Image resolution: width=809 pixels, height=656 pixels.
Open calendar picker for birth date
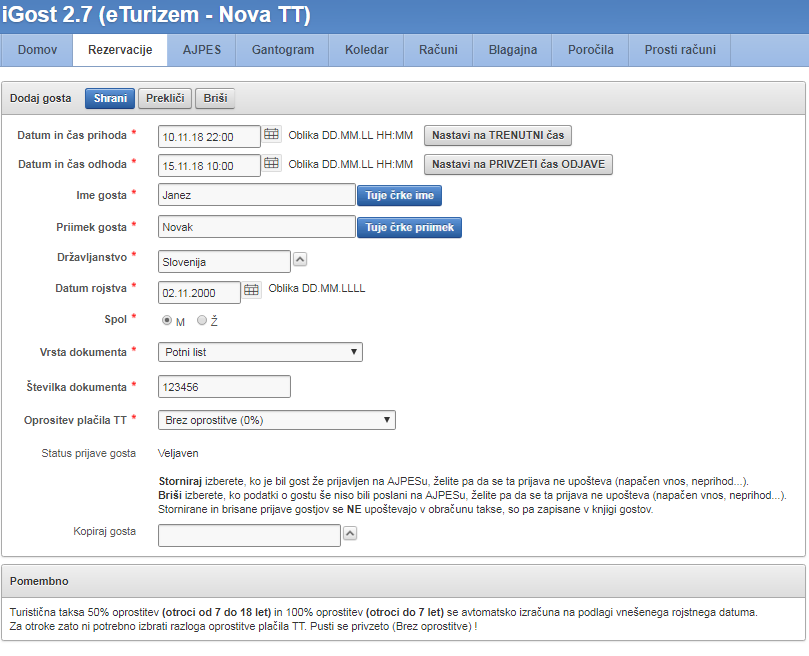click(251, 290)
